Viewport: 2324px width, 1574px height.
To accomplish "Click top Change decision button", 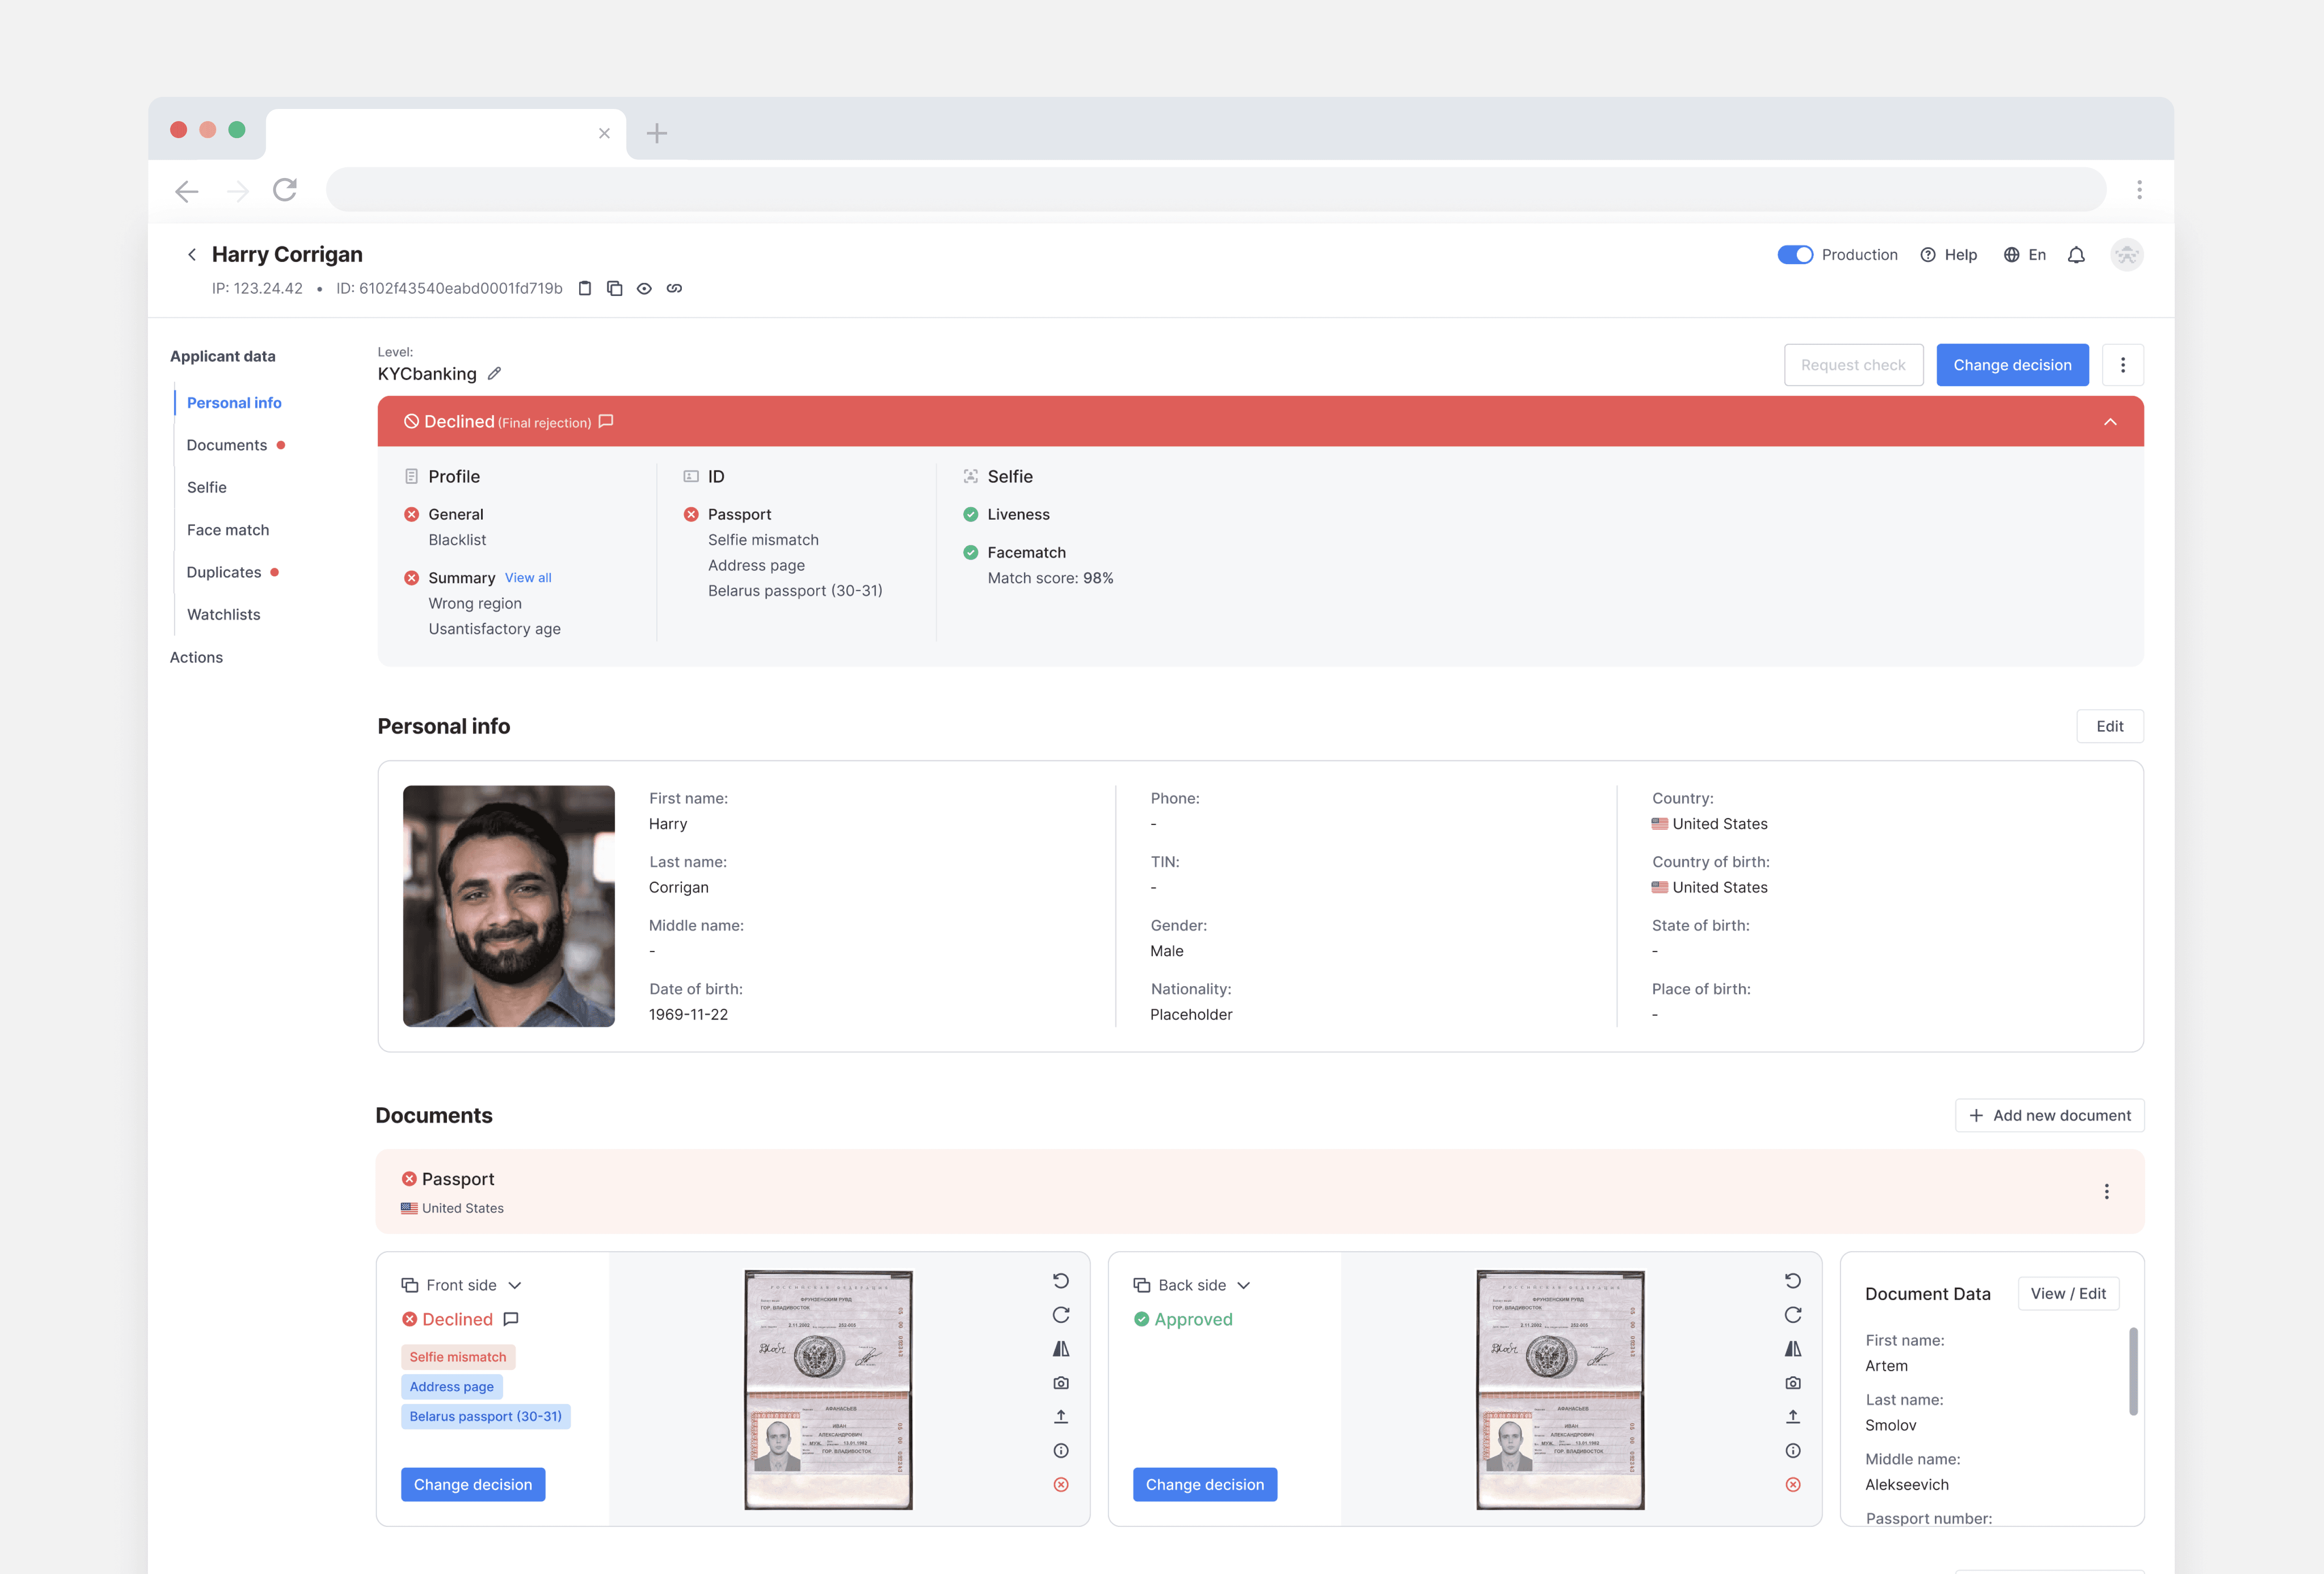I will click(2012, 365).
